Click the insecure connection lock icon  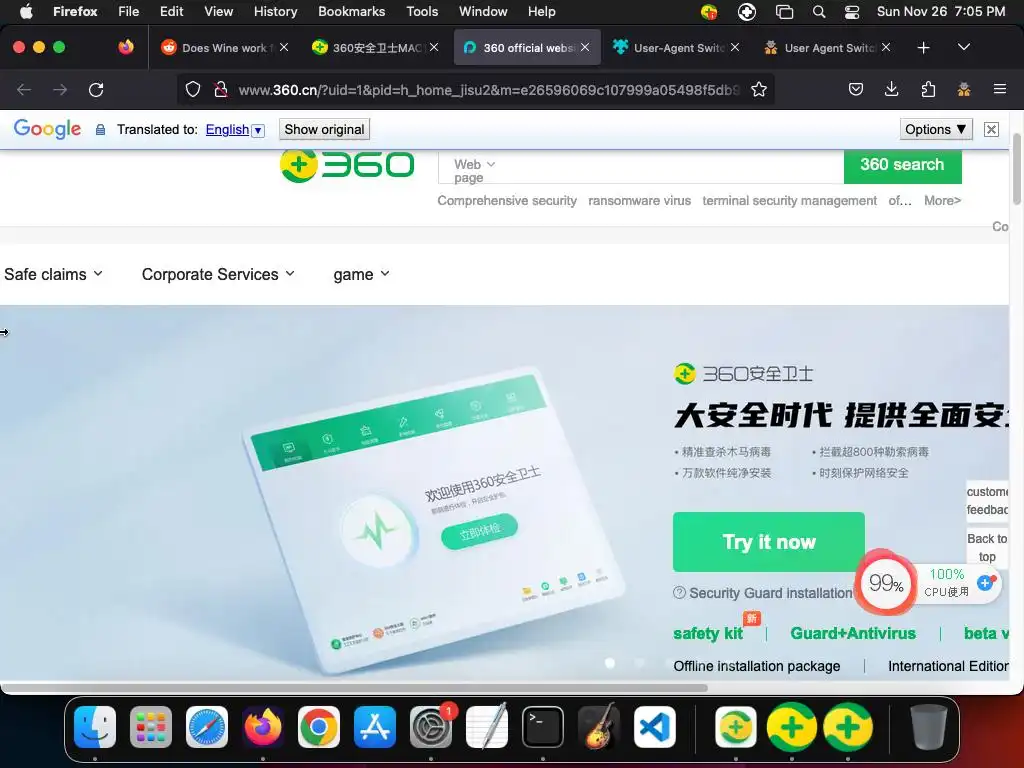(221, 89)
